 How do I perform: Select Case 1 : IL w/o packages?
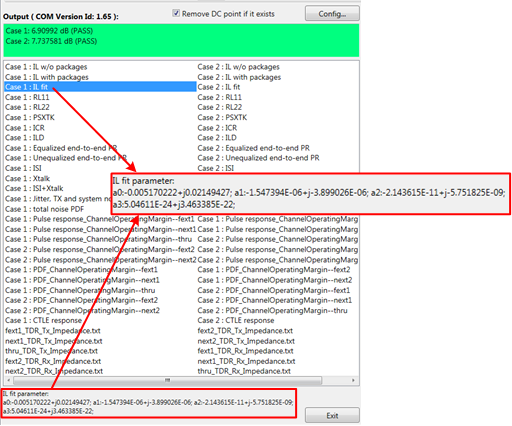coord(46,67)
